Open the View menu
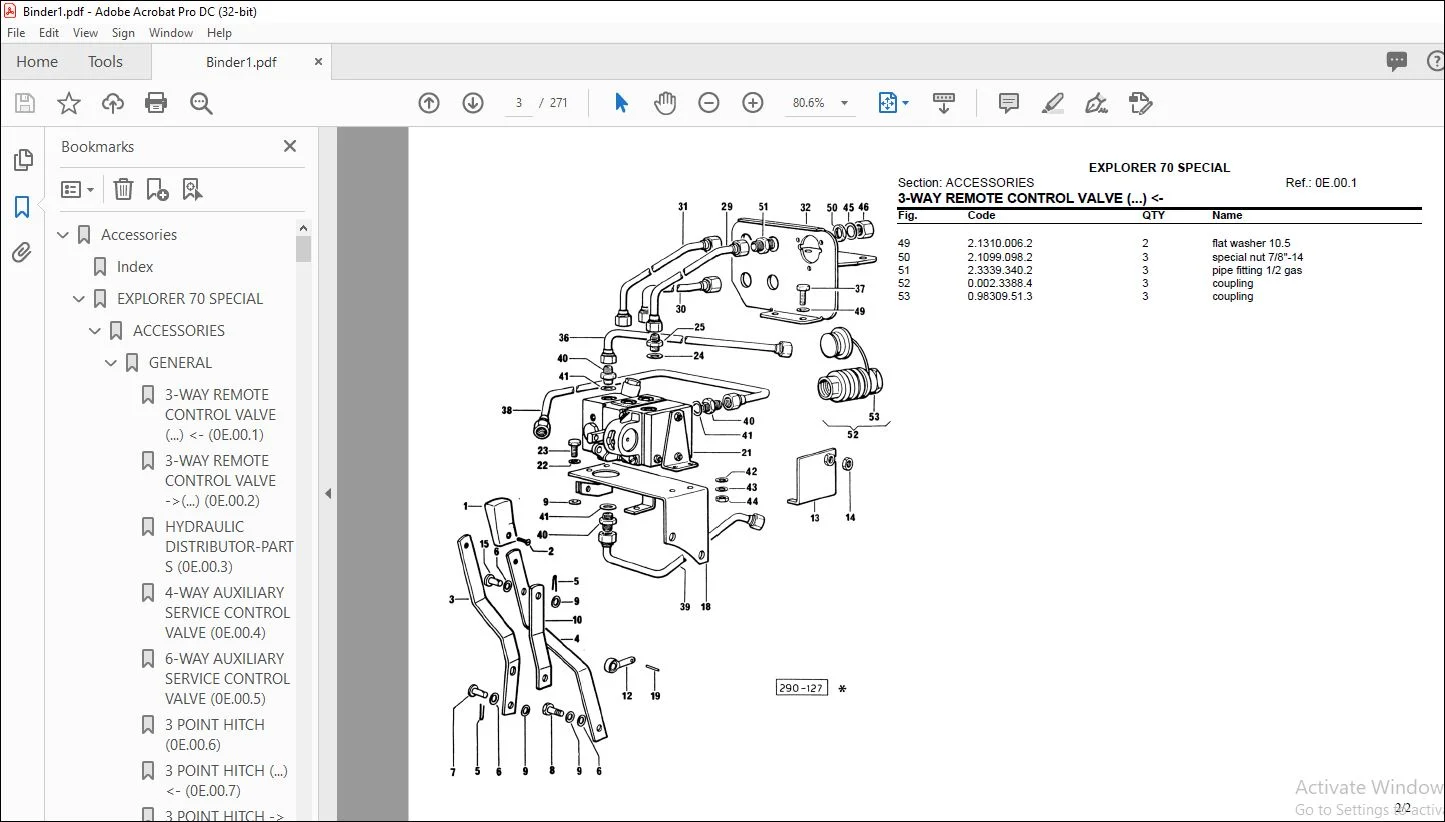1445x822 pixels. coord(86,33)
